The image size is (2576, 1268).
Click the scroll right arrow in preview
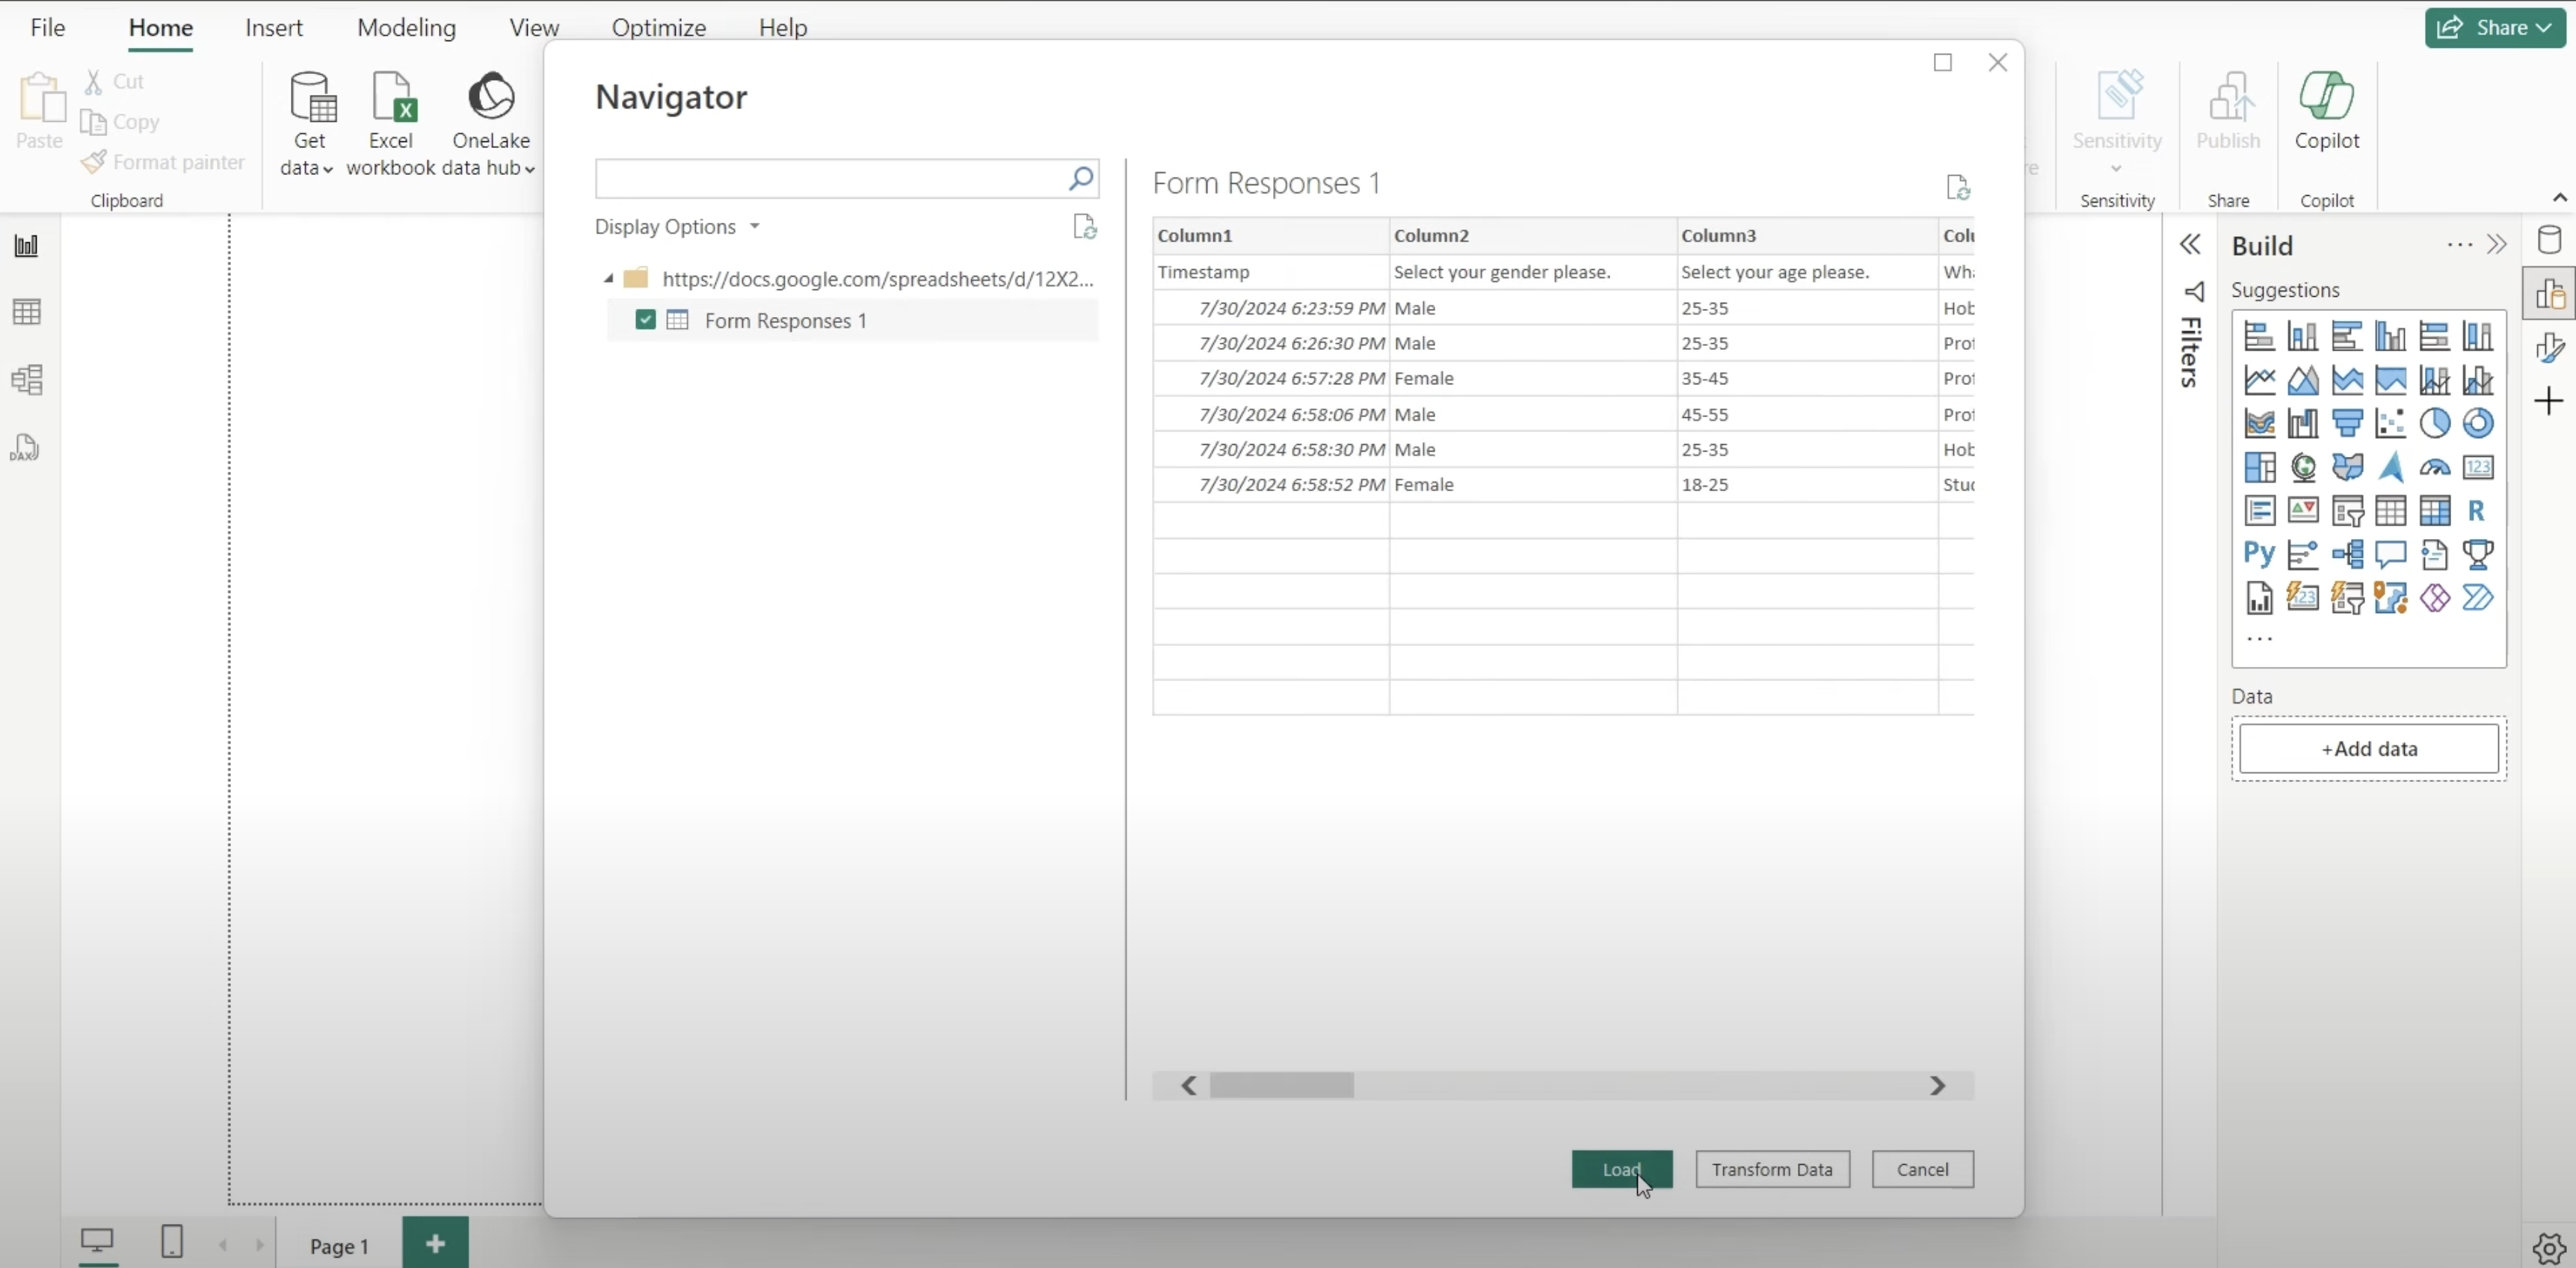[1937, 1085]
